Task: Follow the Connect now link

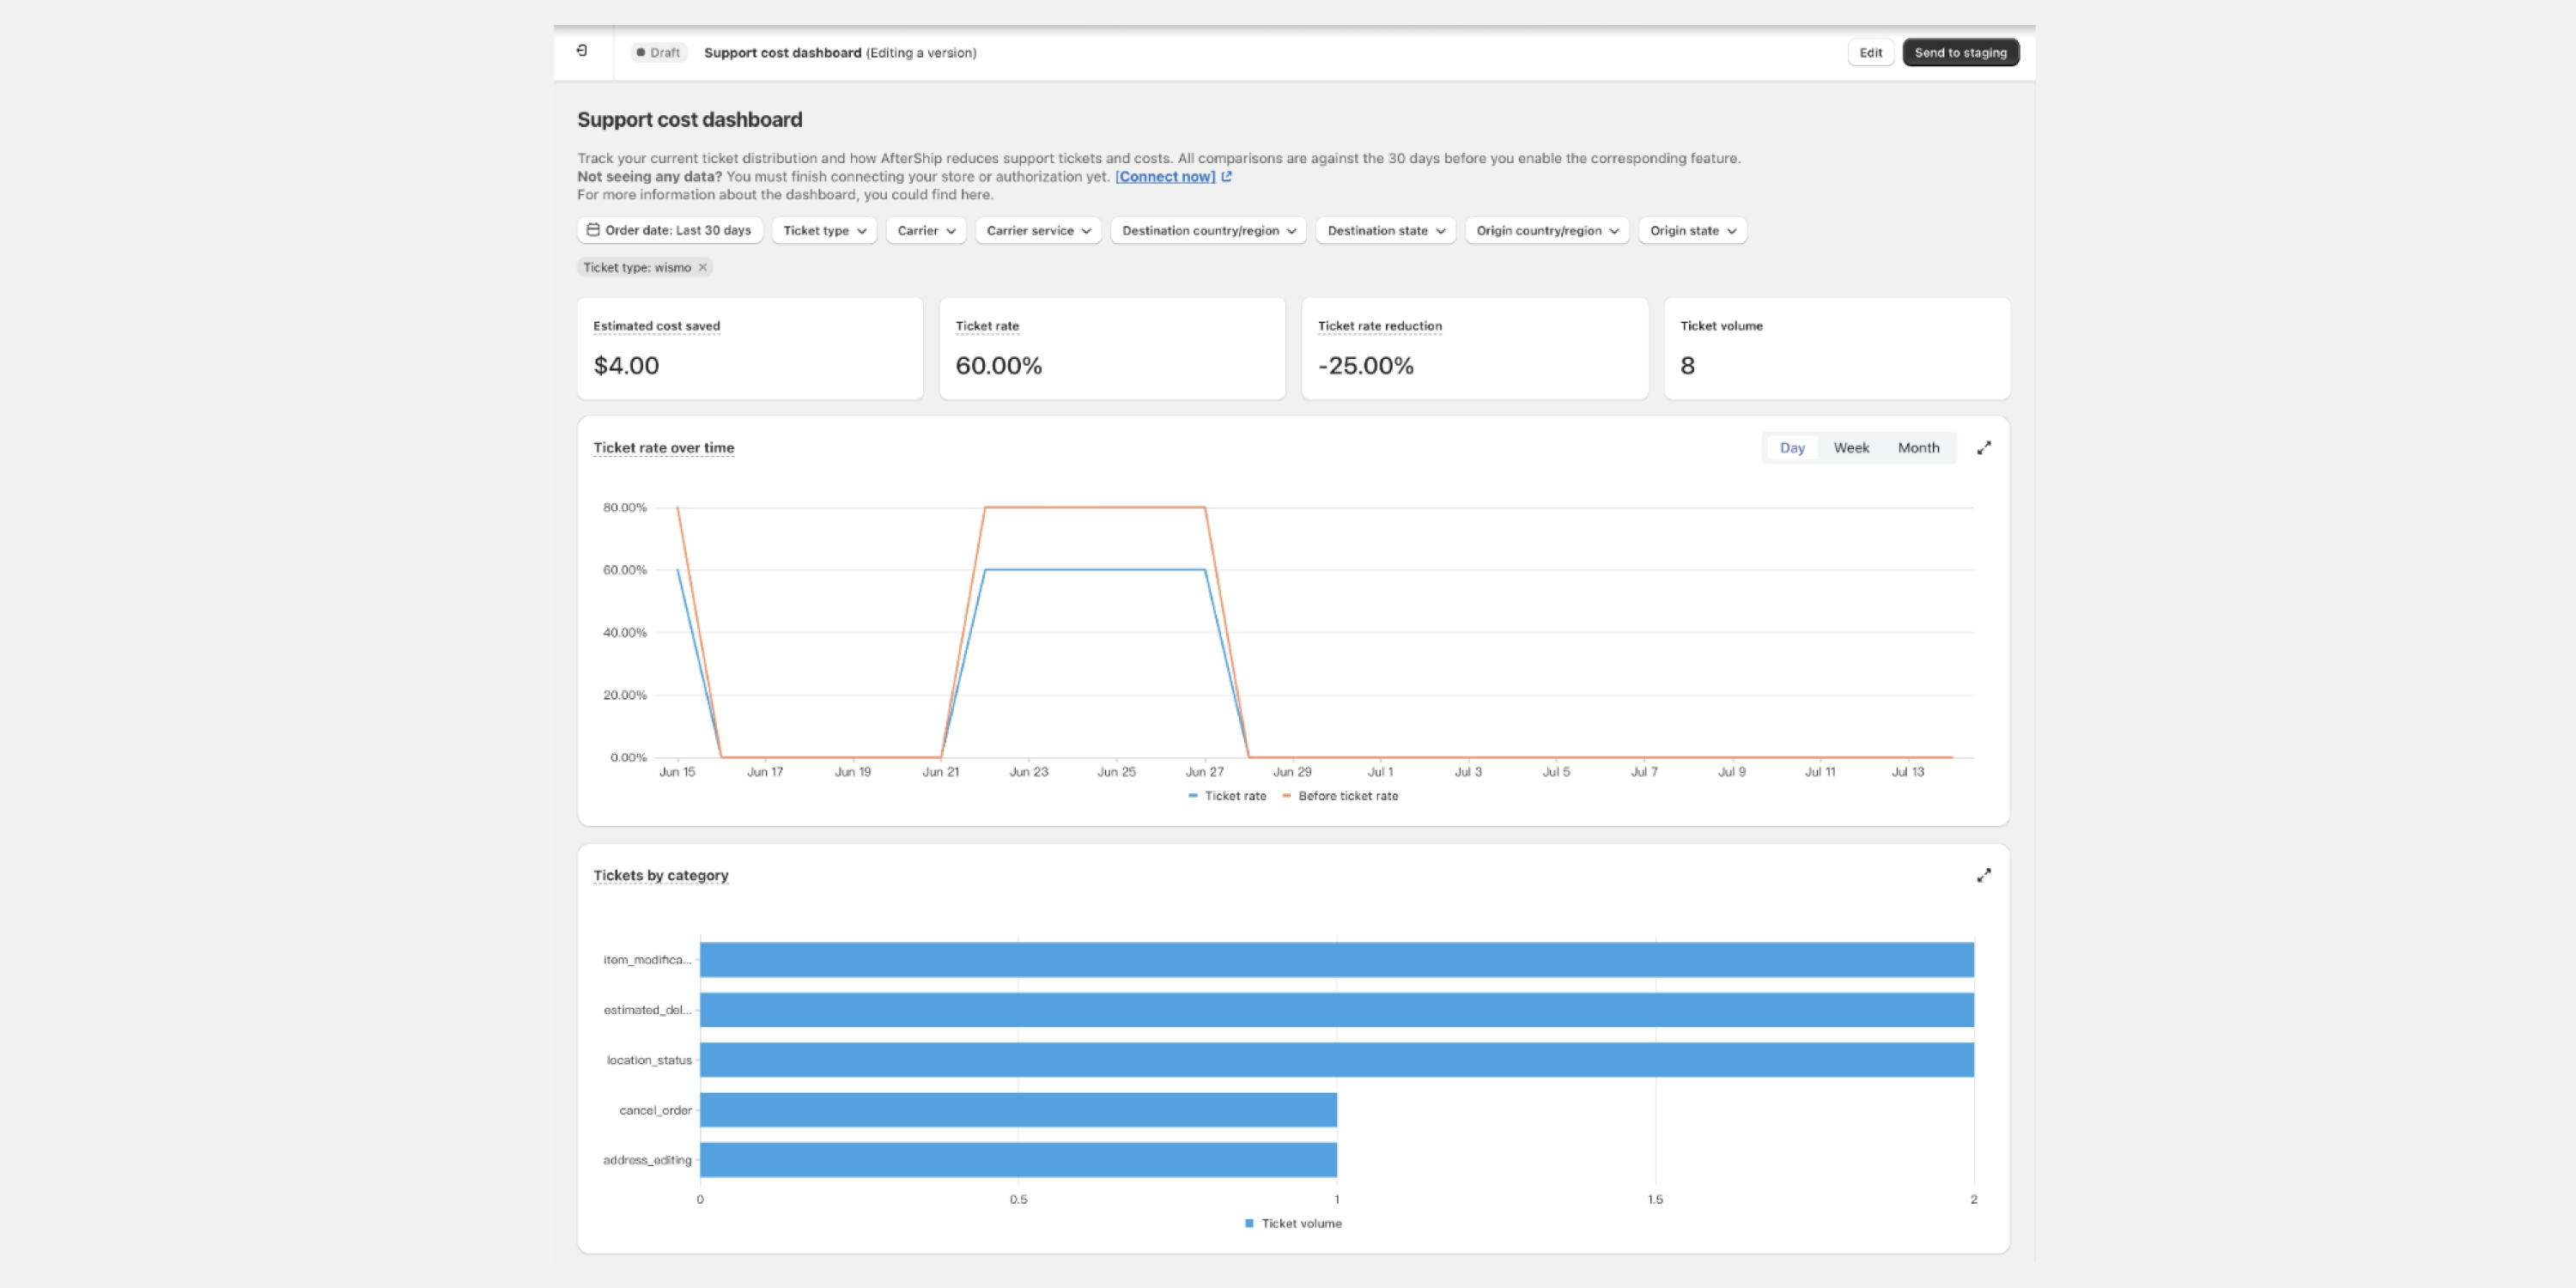Action: click(x=1164, y=176)
